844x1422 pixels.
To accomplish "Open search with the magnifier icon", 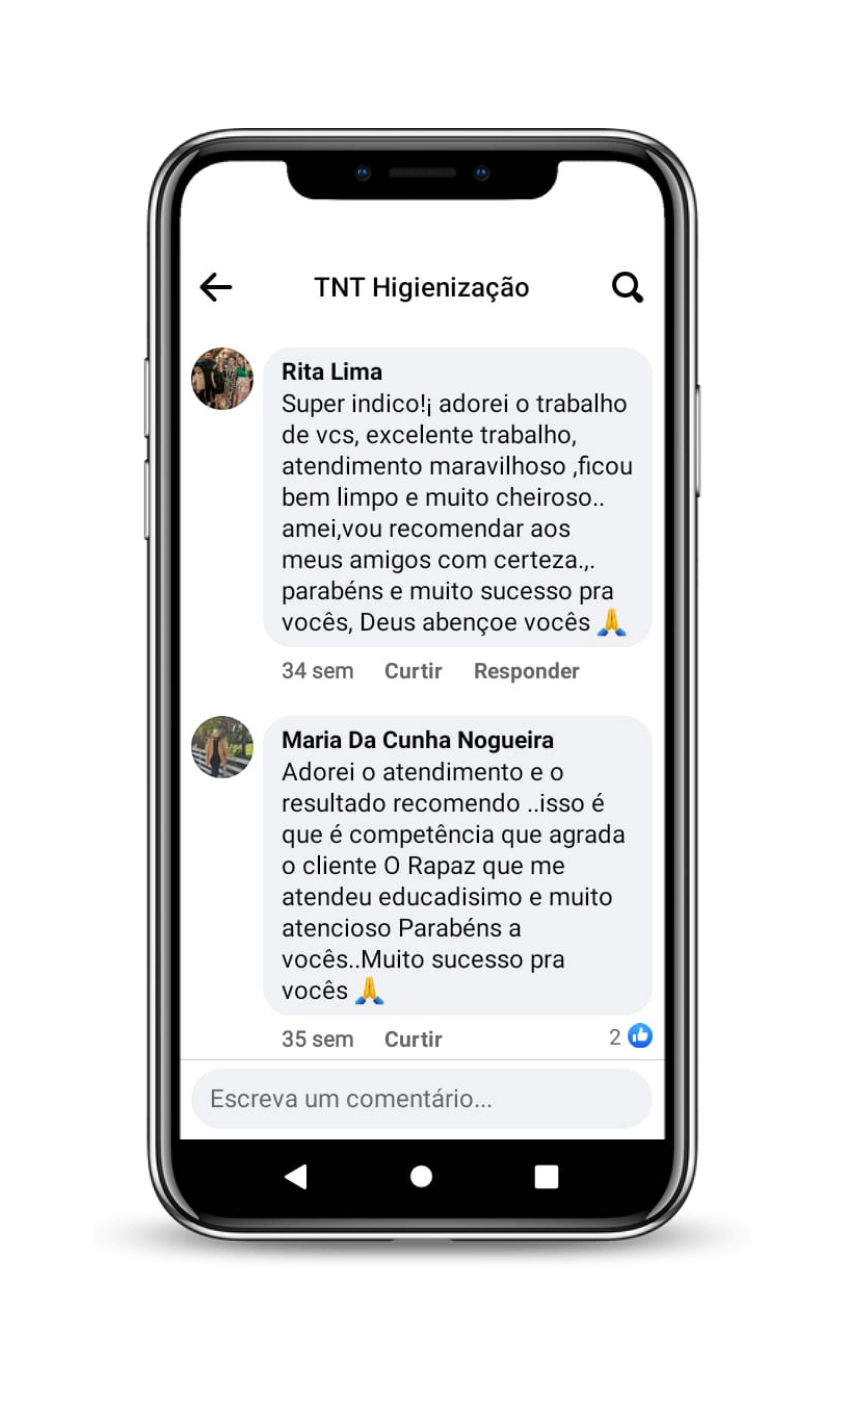I will [627, 287].
